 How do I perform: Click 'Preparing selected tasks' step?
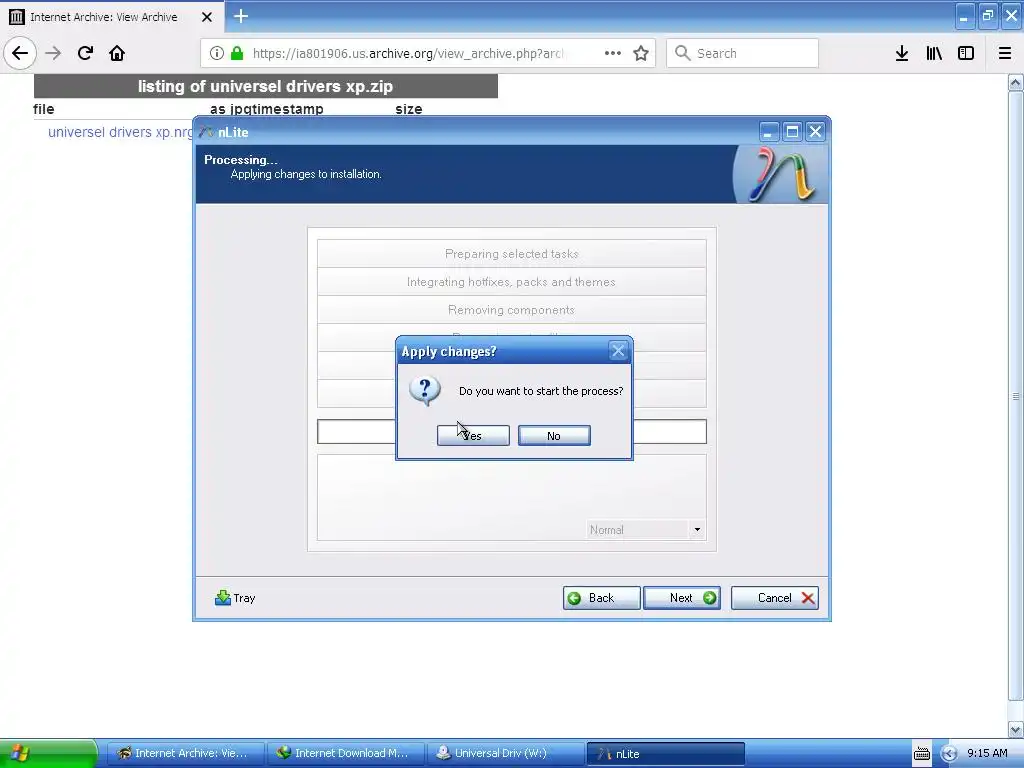point(512,253)
